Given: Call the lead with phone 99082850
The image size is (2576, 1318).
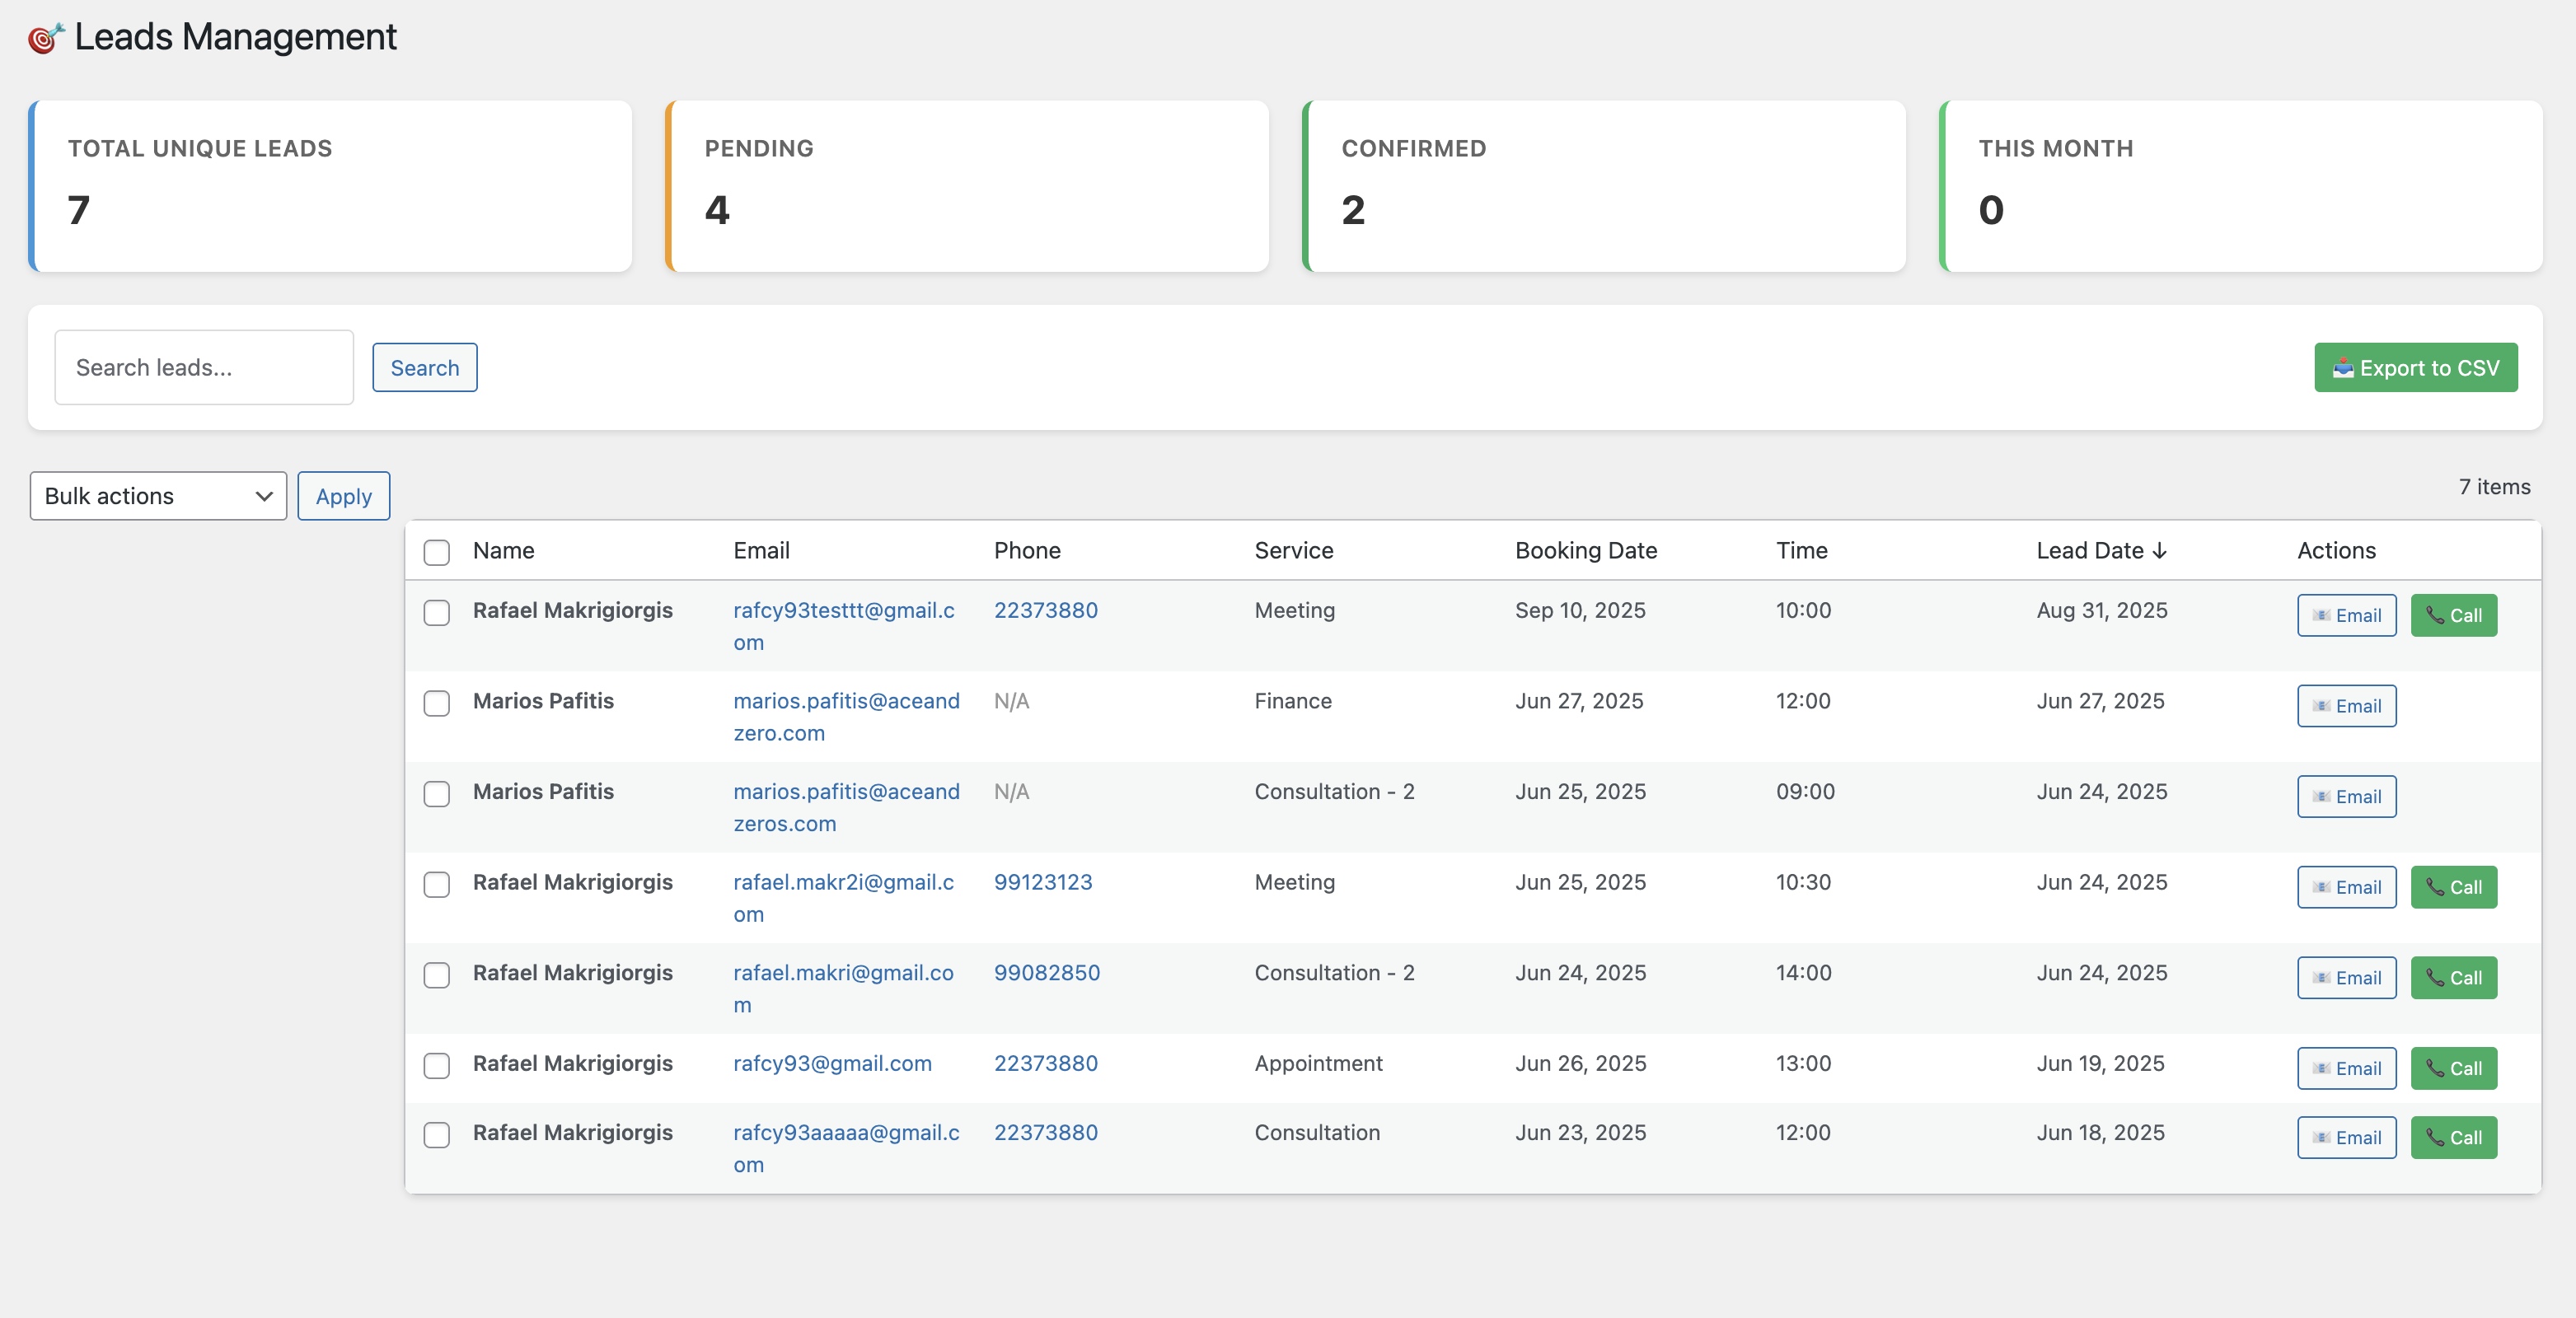Looking at the screenshot, I should tap(2453, 978).
